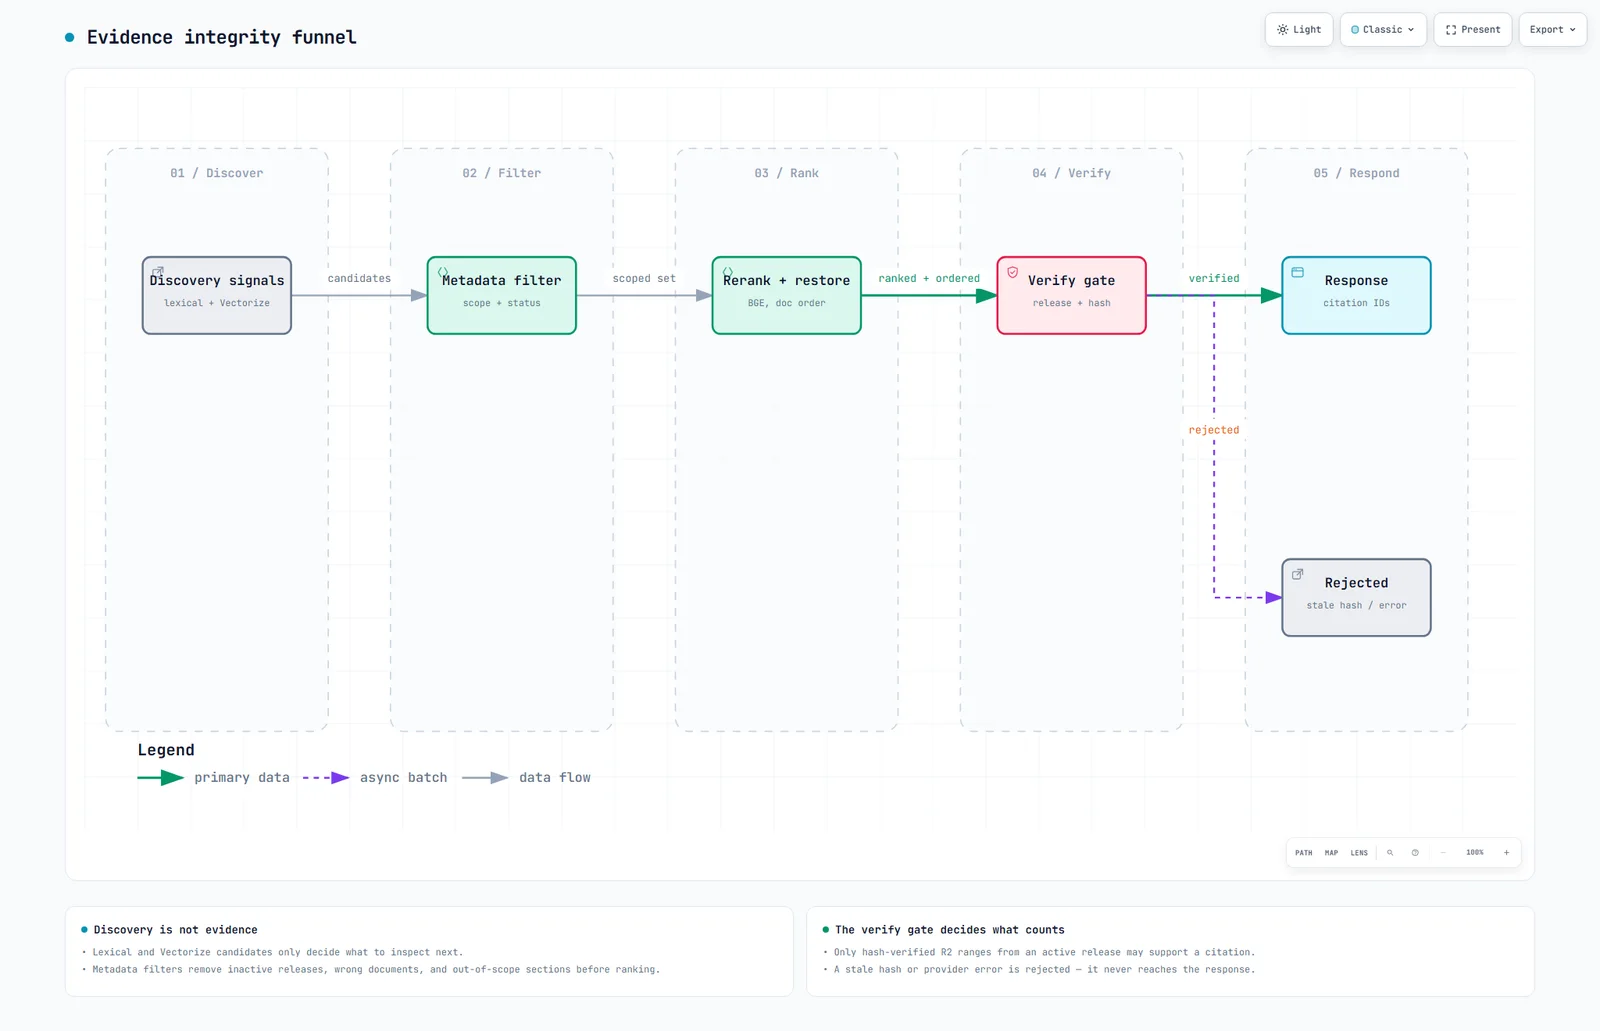Zoom in with the plus icon
1600x1031 pixels.
point(1506,853)
